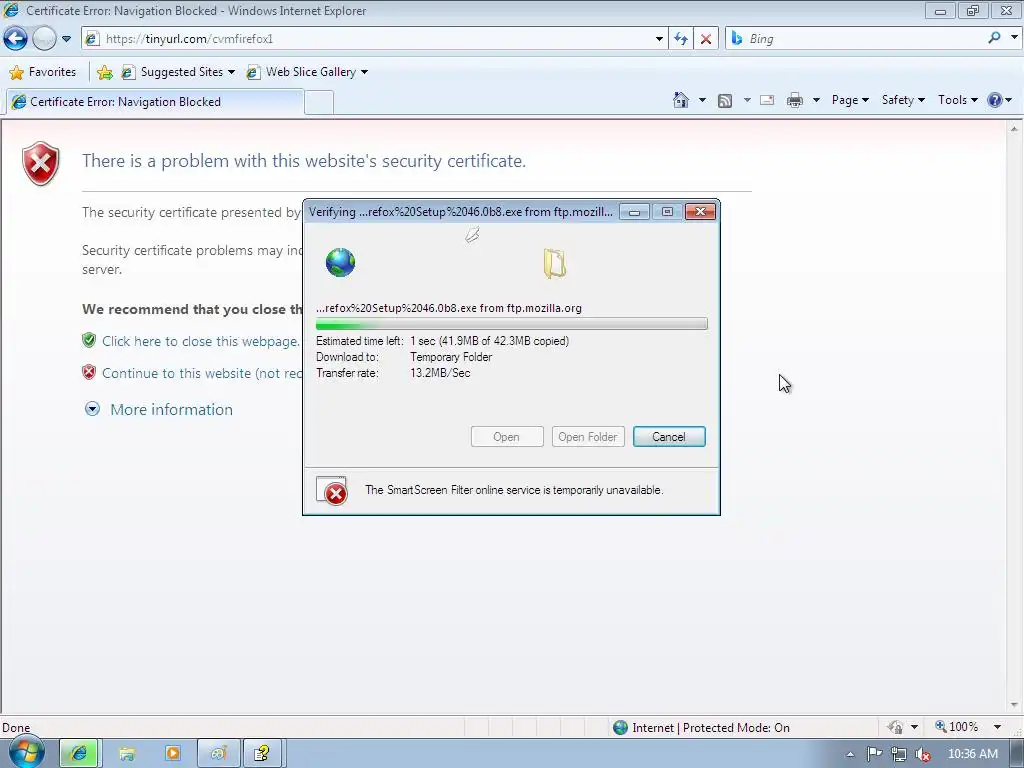Click the page scrollbar up arrow
The height and width of the screenshot is (768, 1024).
coord(1014,129)
